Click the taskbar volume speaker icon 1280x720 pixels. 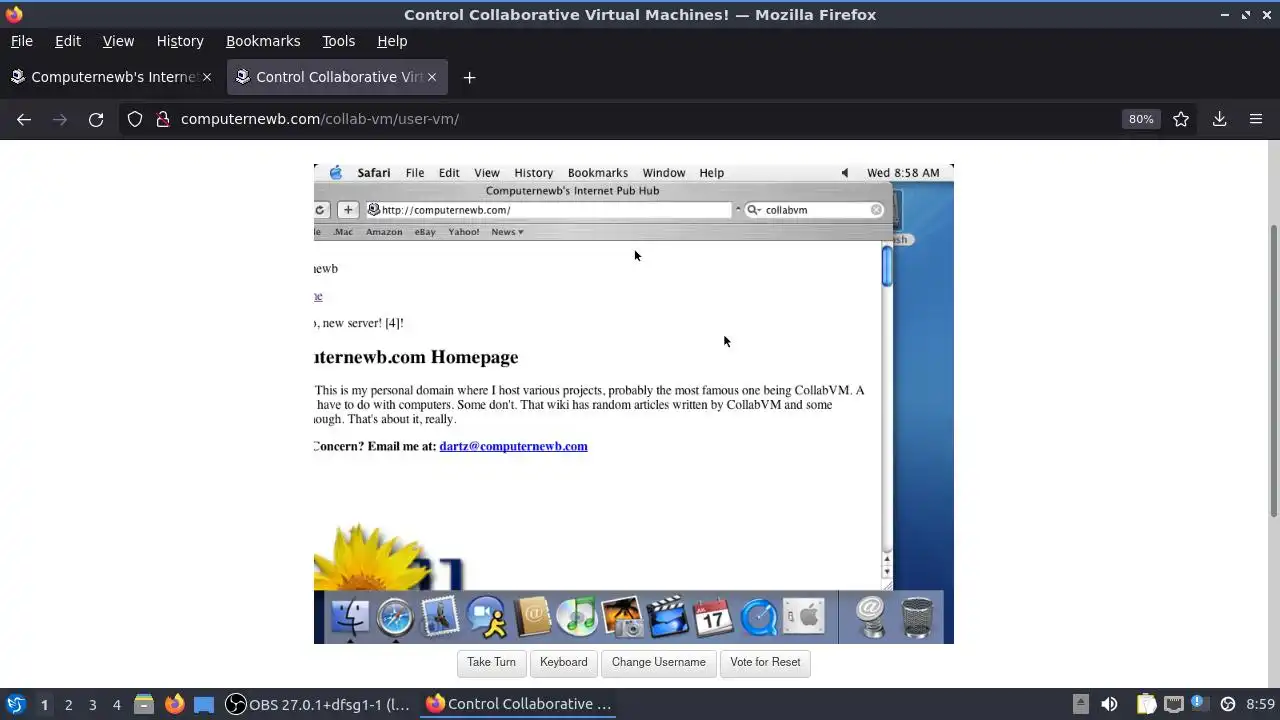[1109, 704]
